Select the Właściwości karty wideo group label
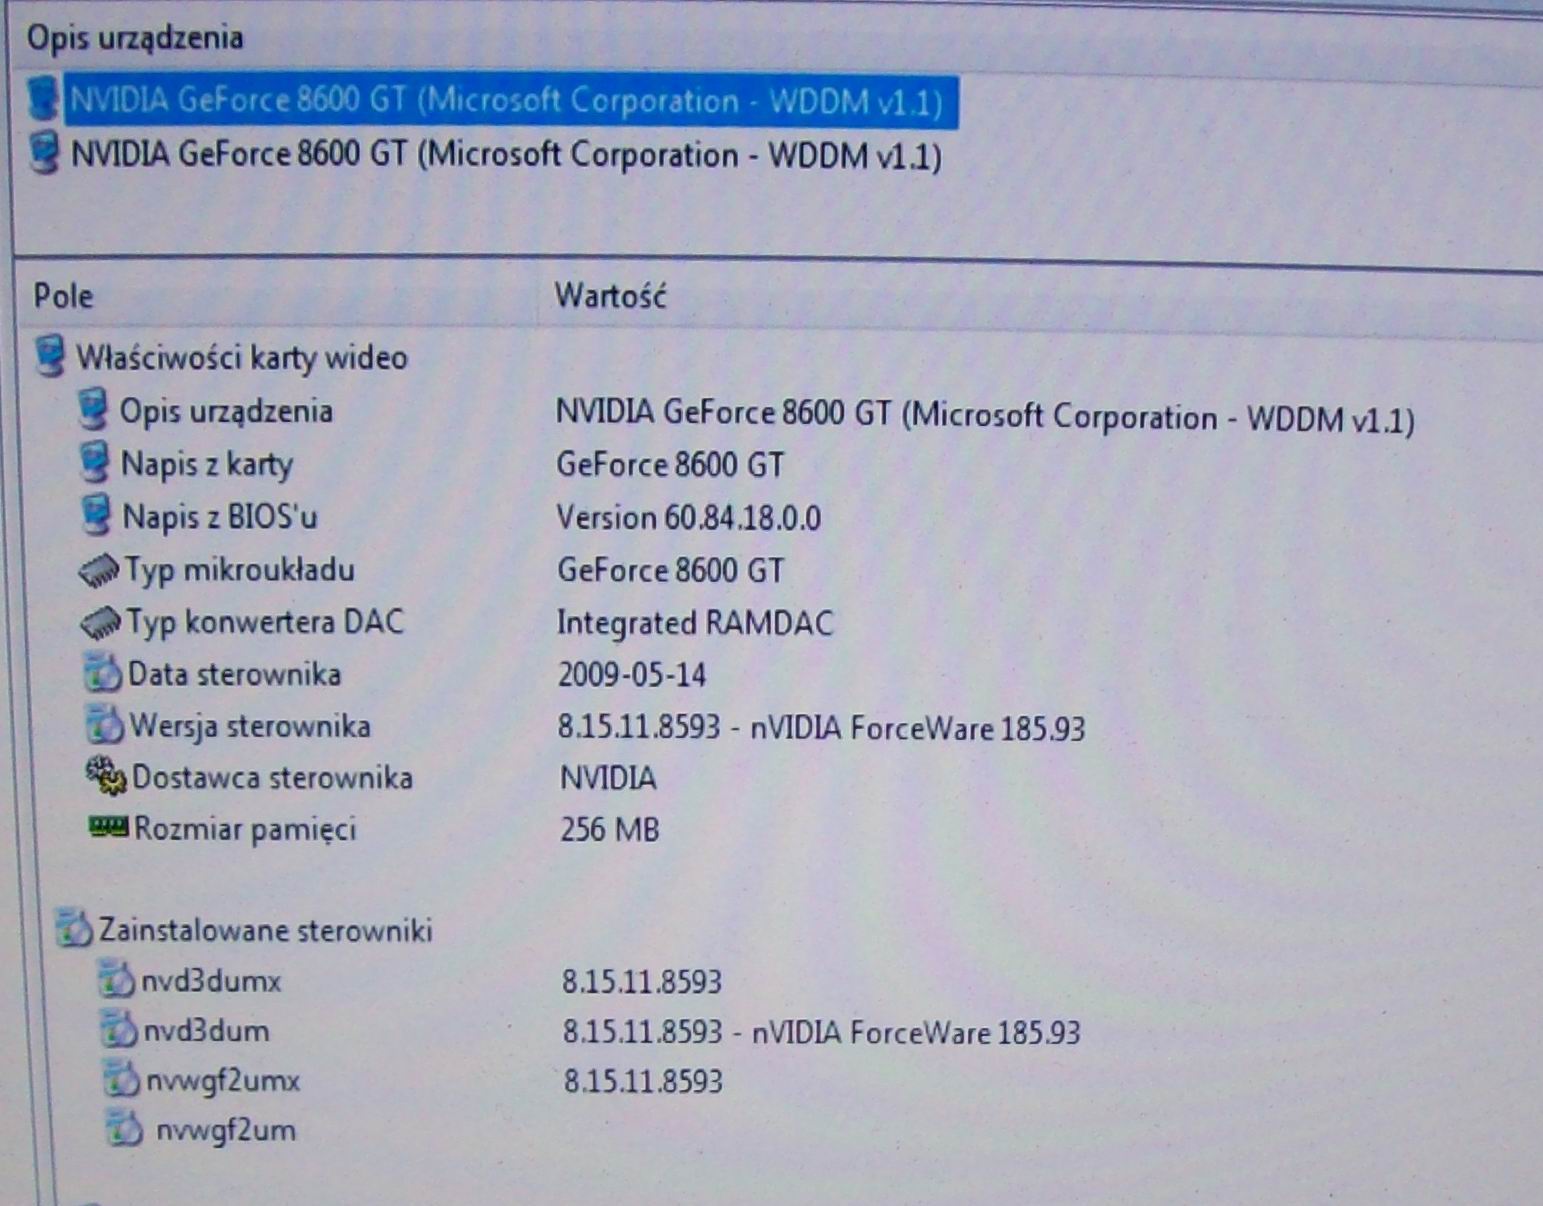The image size is (1543, 1206). pyautogui.click(x=242, y=358)
